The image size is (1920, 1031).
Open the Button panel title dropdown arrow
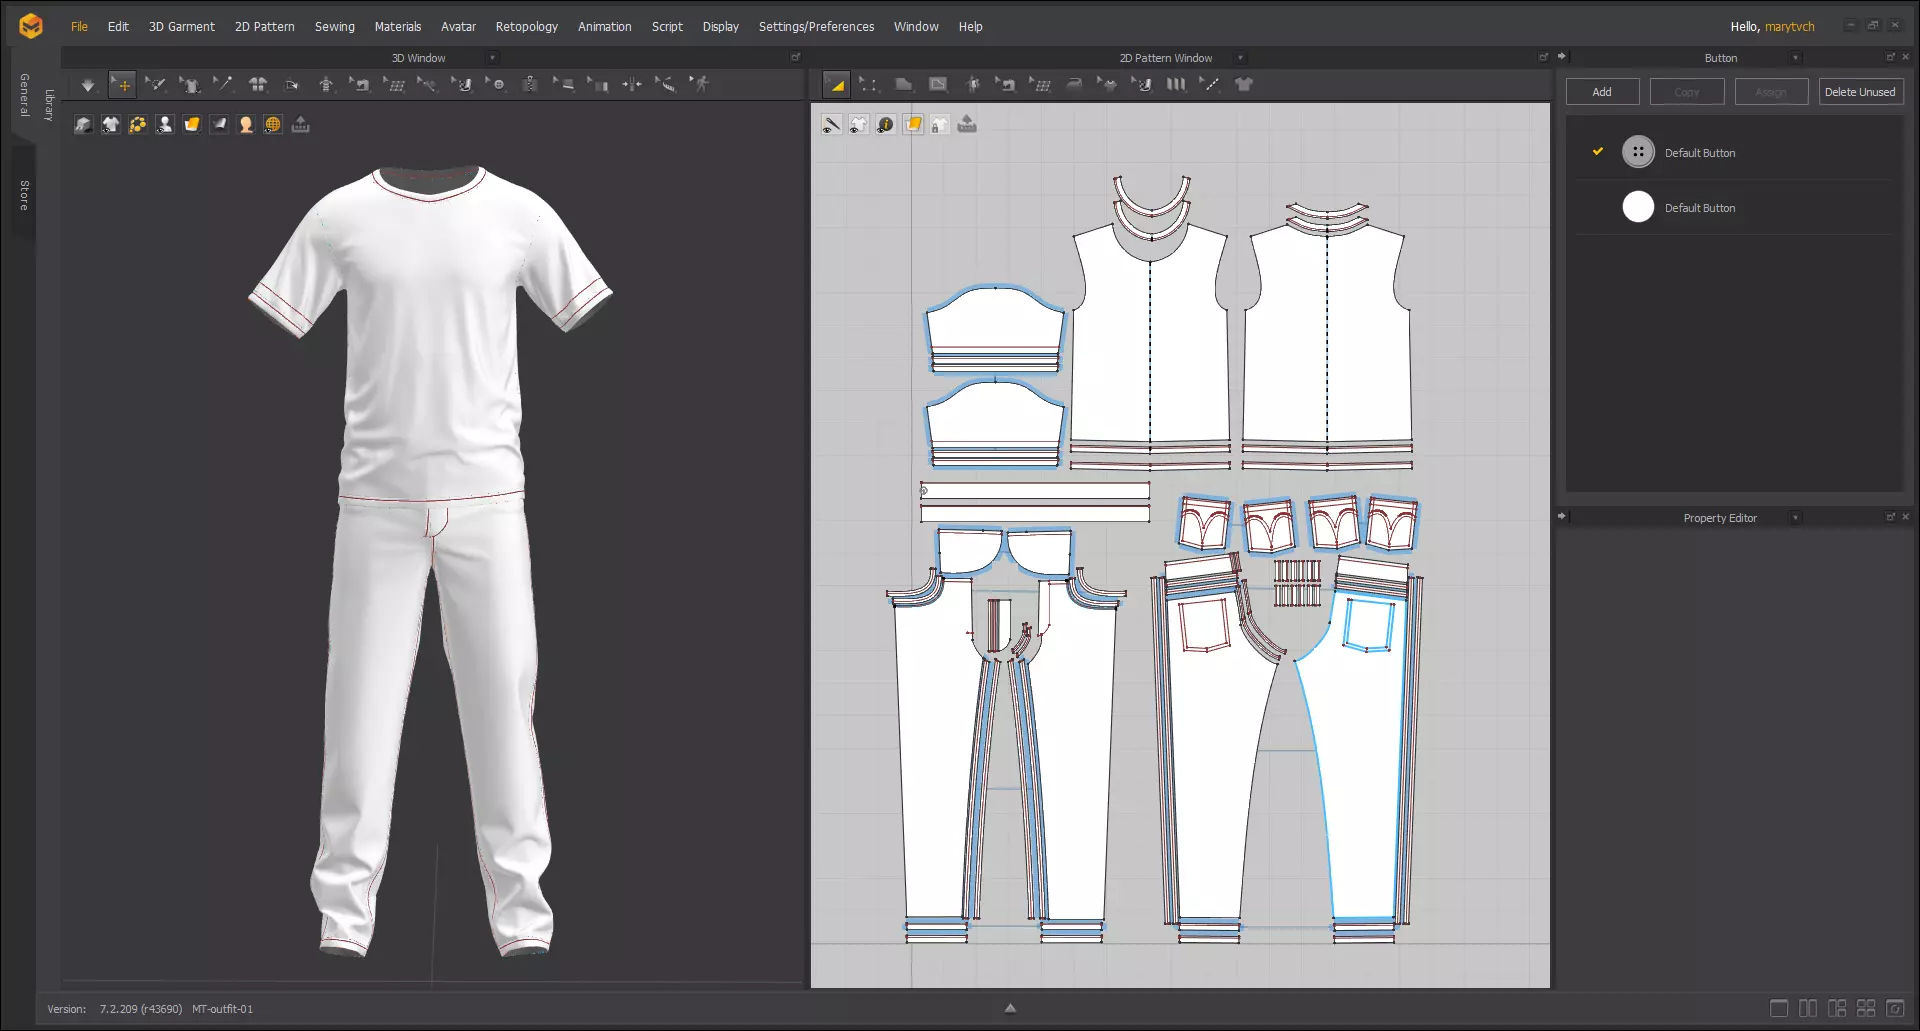[x=1795, y=58]
